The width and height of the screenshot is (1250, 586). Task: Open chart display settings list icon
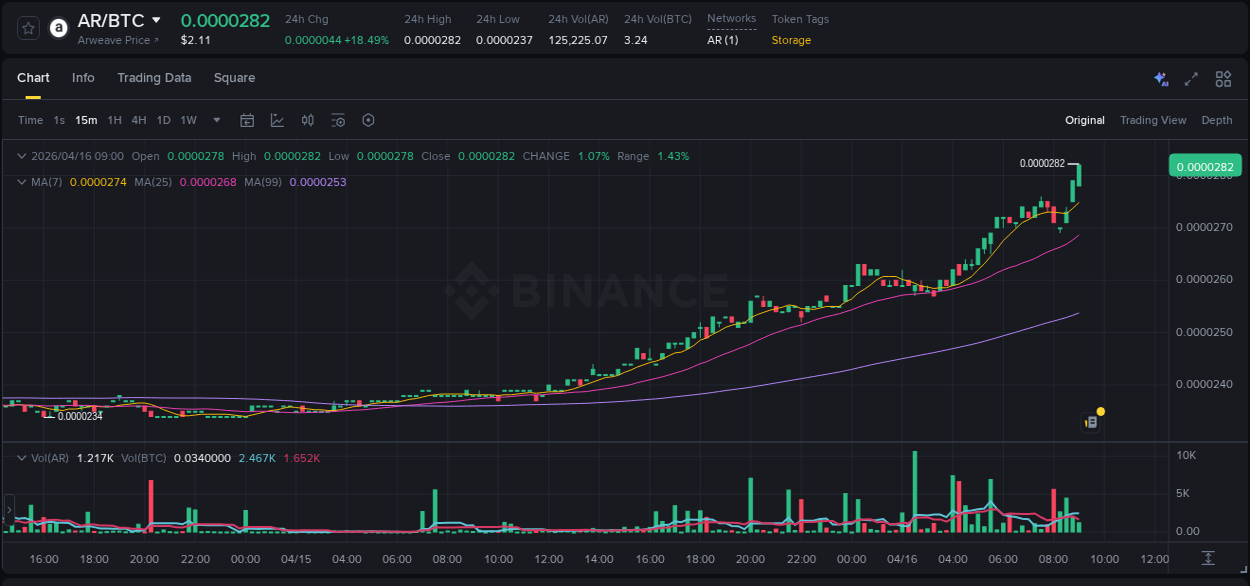pos(338,120)
